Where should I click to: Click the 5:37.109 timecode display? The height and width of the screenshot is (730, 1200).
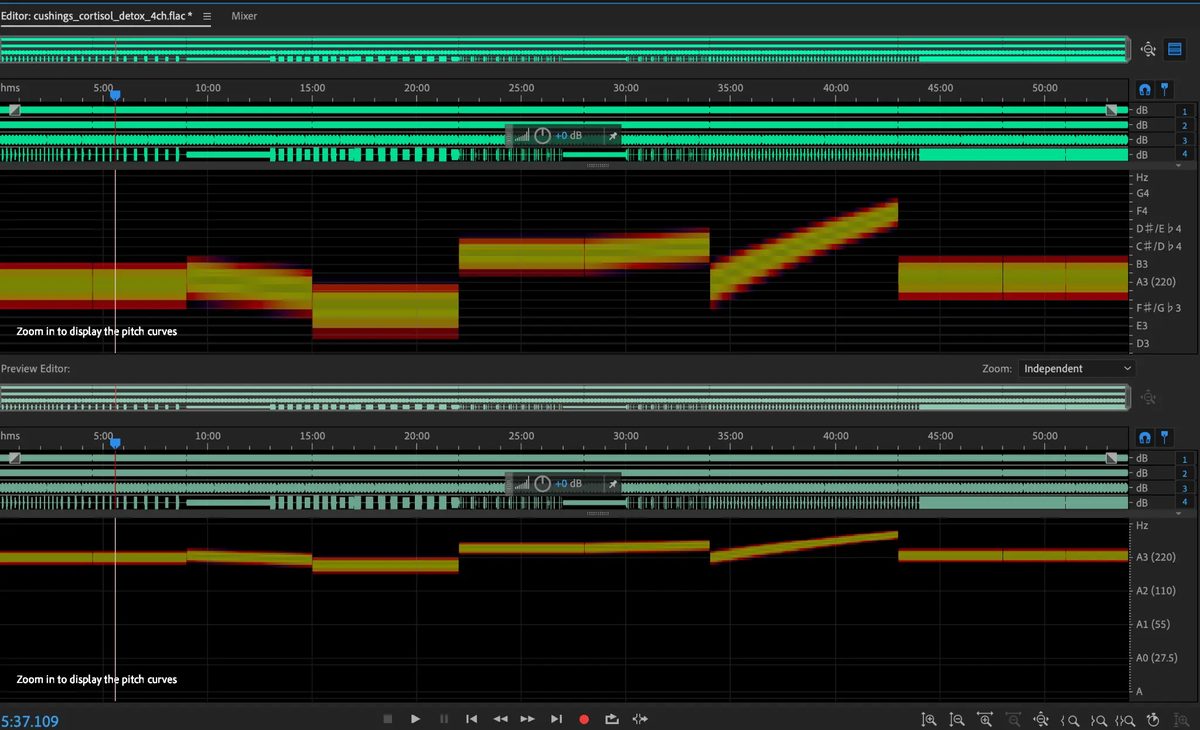[x=30, y=719]
